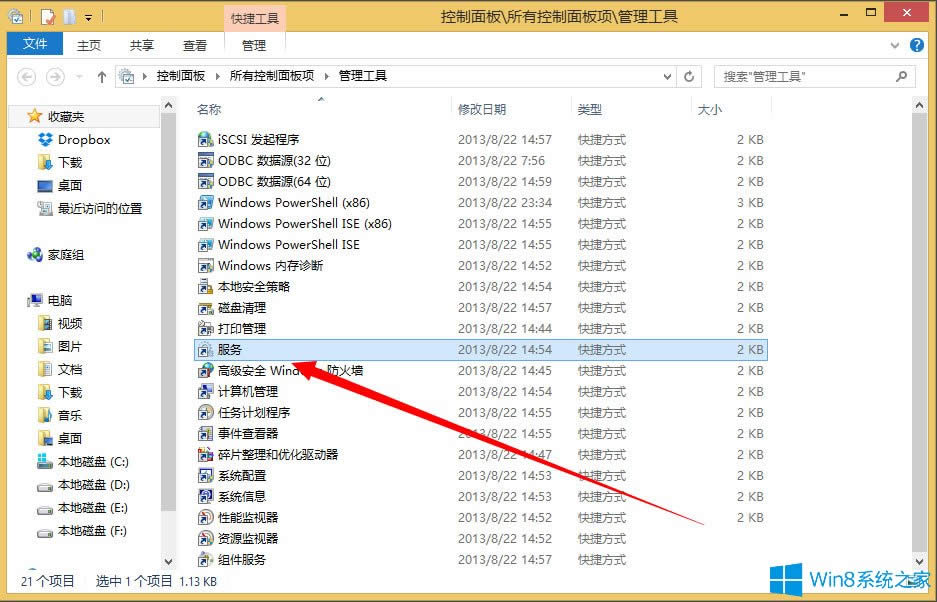Screen dimensions: 937x602
Task: Click the Refresh icon in address bar
Action: (689, 75)
